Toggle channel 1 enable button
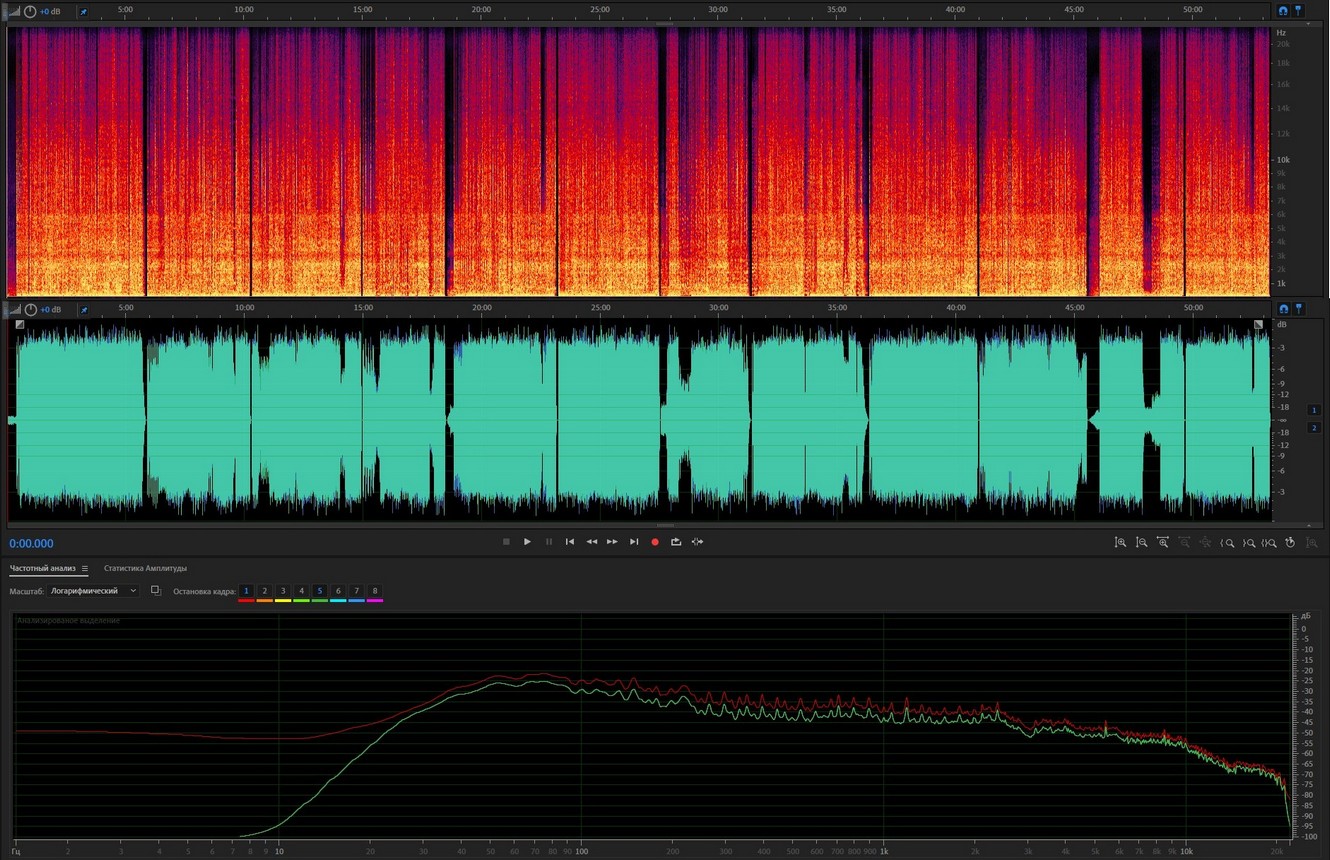Viewport: 1330px width, 860px height. tap(1314, 410)
